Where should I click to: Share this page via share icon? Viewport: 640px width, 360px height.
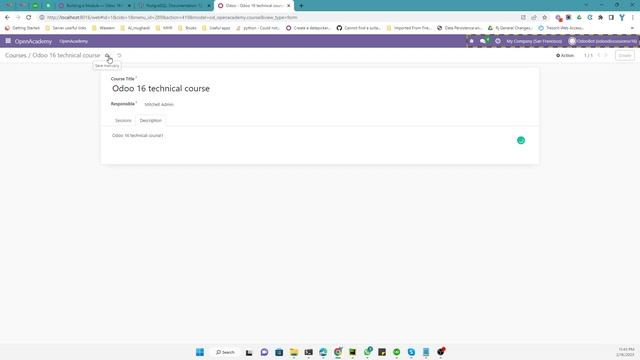coord(534,18)
